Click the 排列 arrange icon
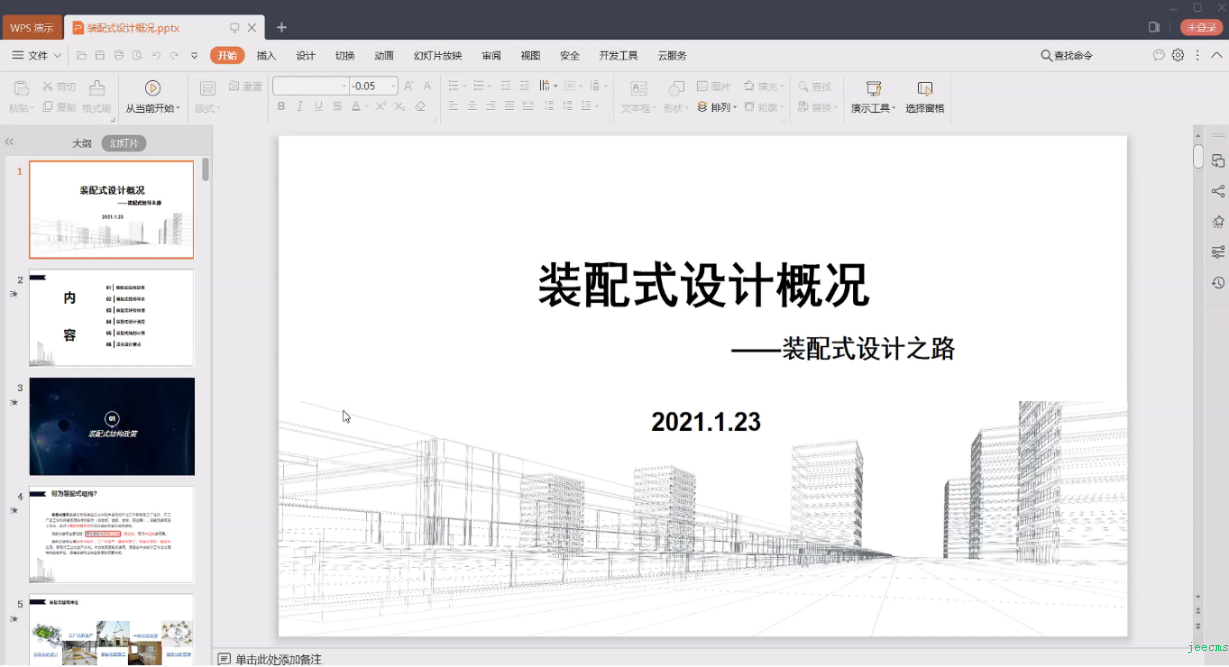Screen dimensions: 1229x667 (x=718, y=107)
